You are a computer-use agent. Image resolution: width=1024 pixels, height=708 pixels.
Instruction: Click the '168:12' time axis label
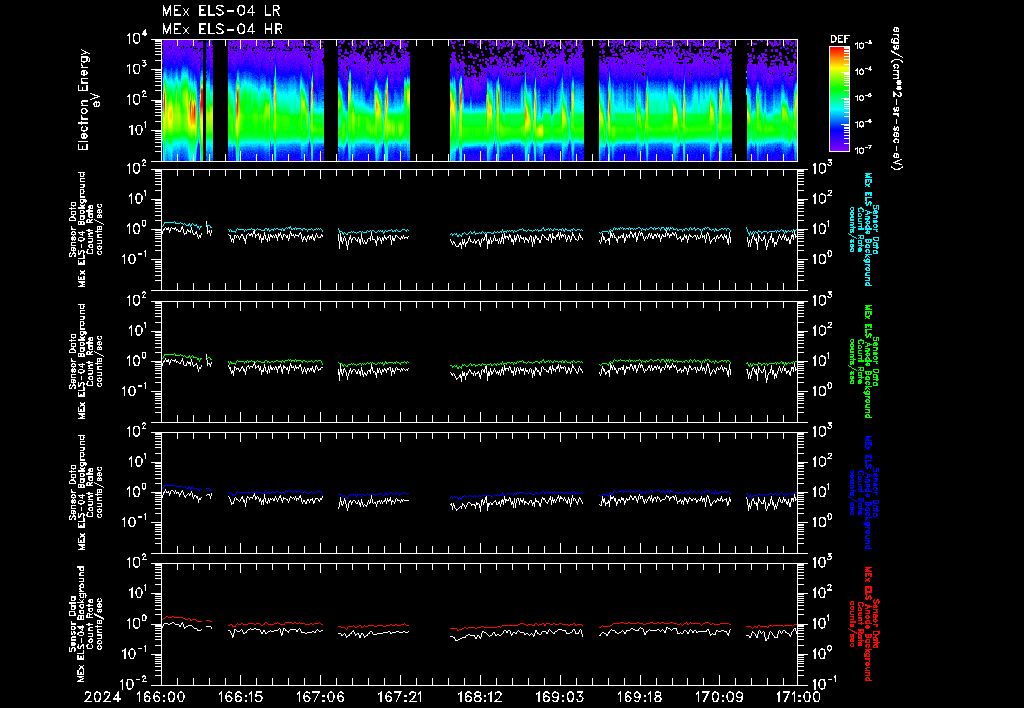point(479,698)
